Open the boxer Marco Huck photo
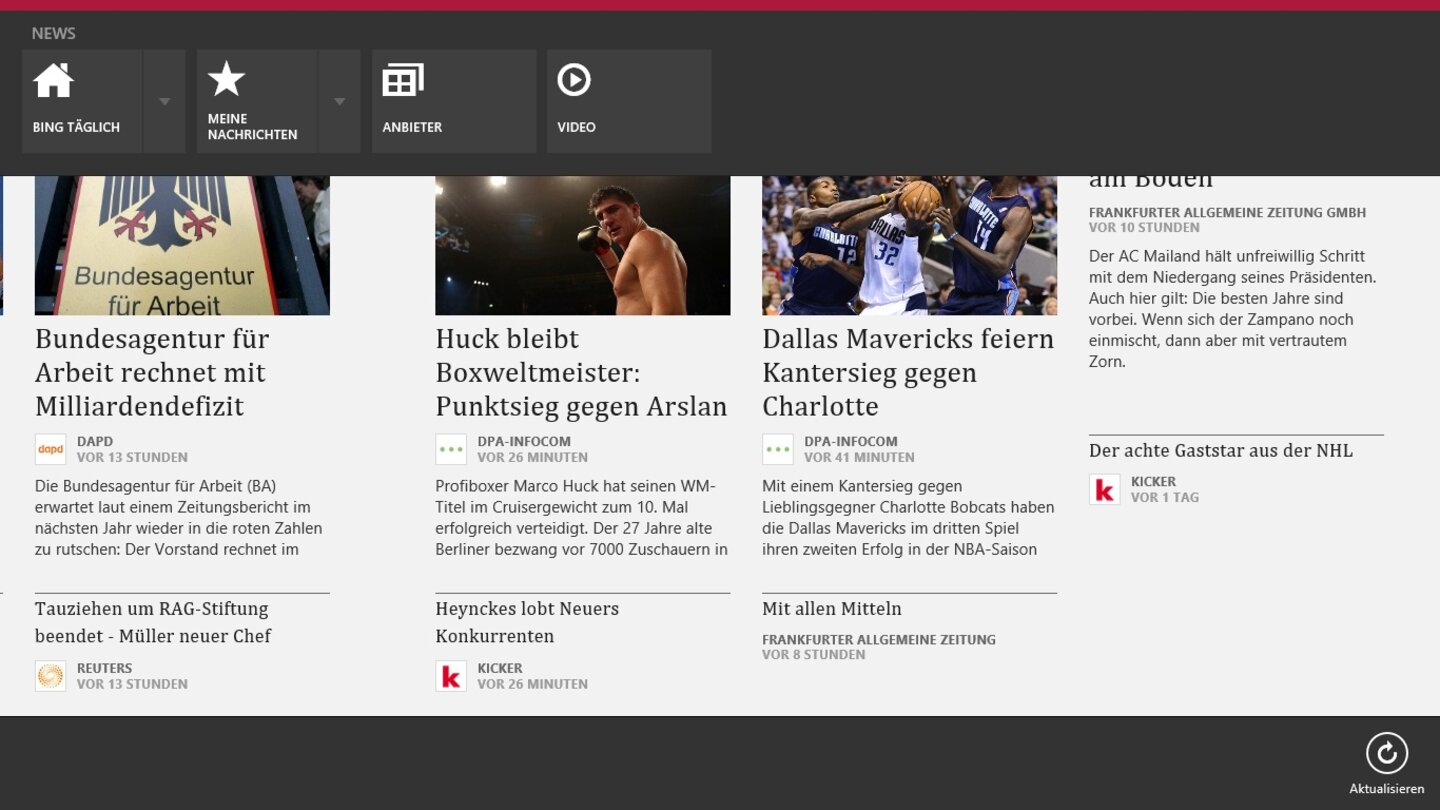Screen dimensions: 1440x810 (583, 246)
